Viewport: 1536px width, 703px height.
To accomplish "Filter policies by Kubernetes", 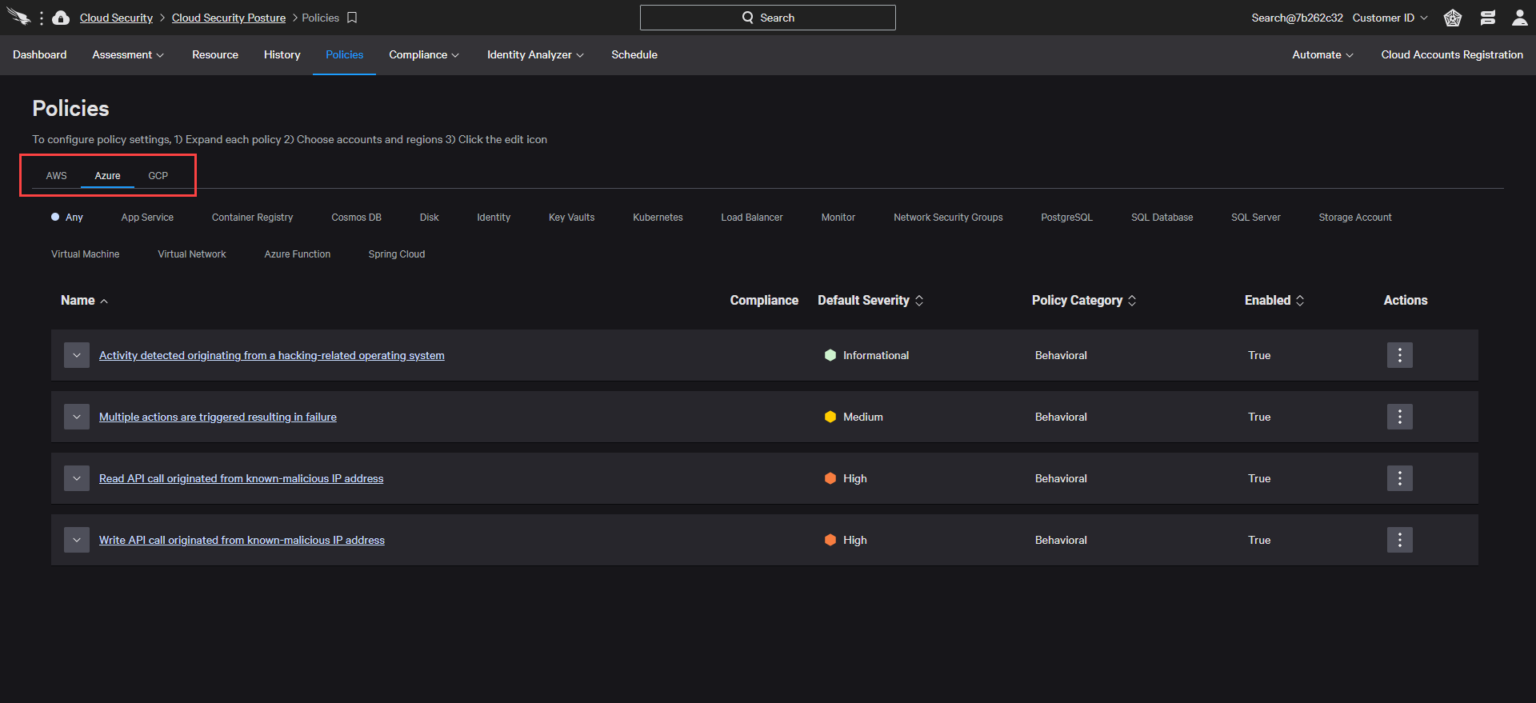I will 657,217.
